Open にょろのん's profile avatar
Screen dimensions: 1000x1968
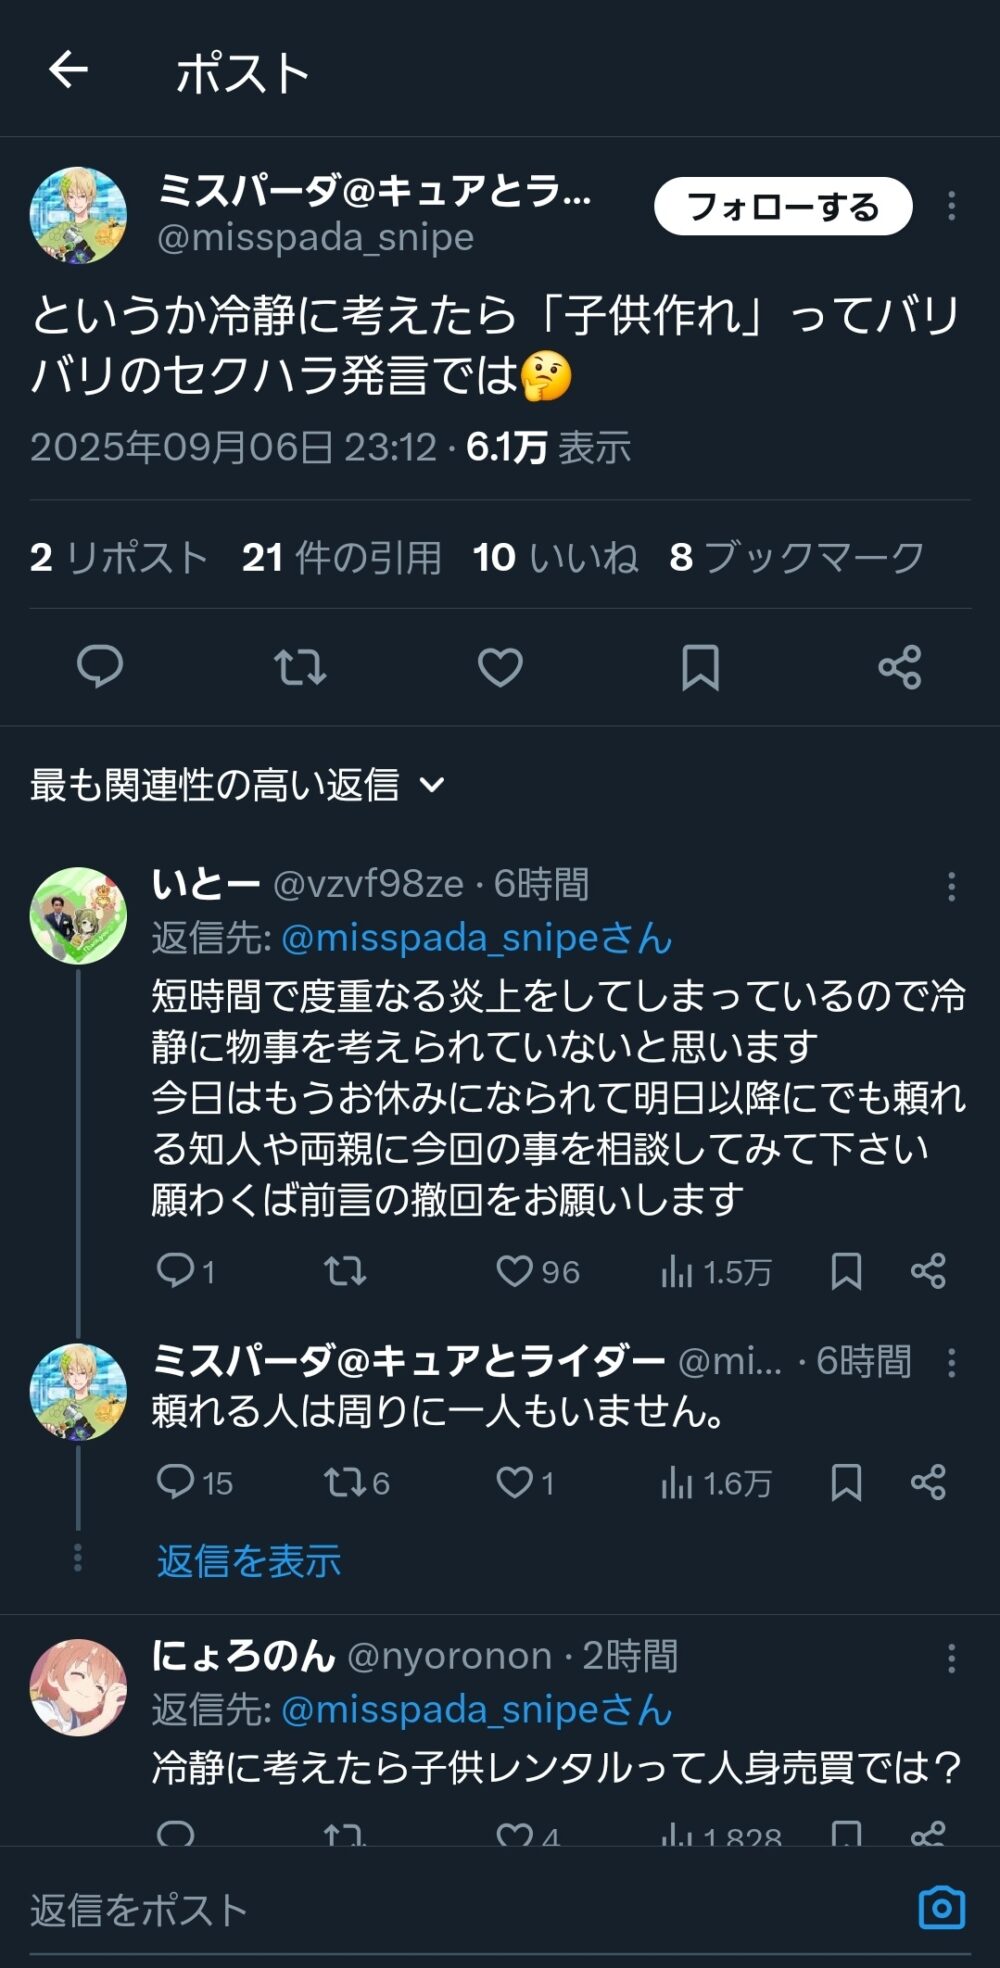point(78,1687)
